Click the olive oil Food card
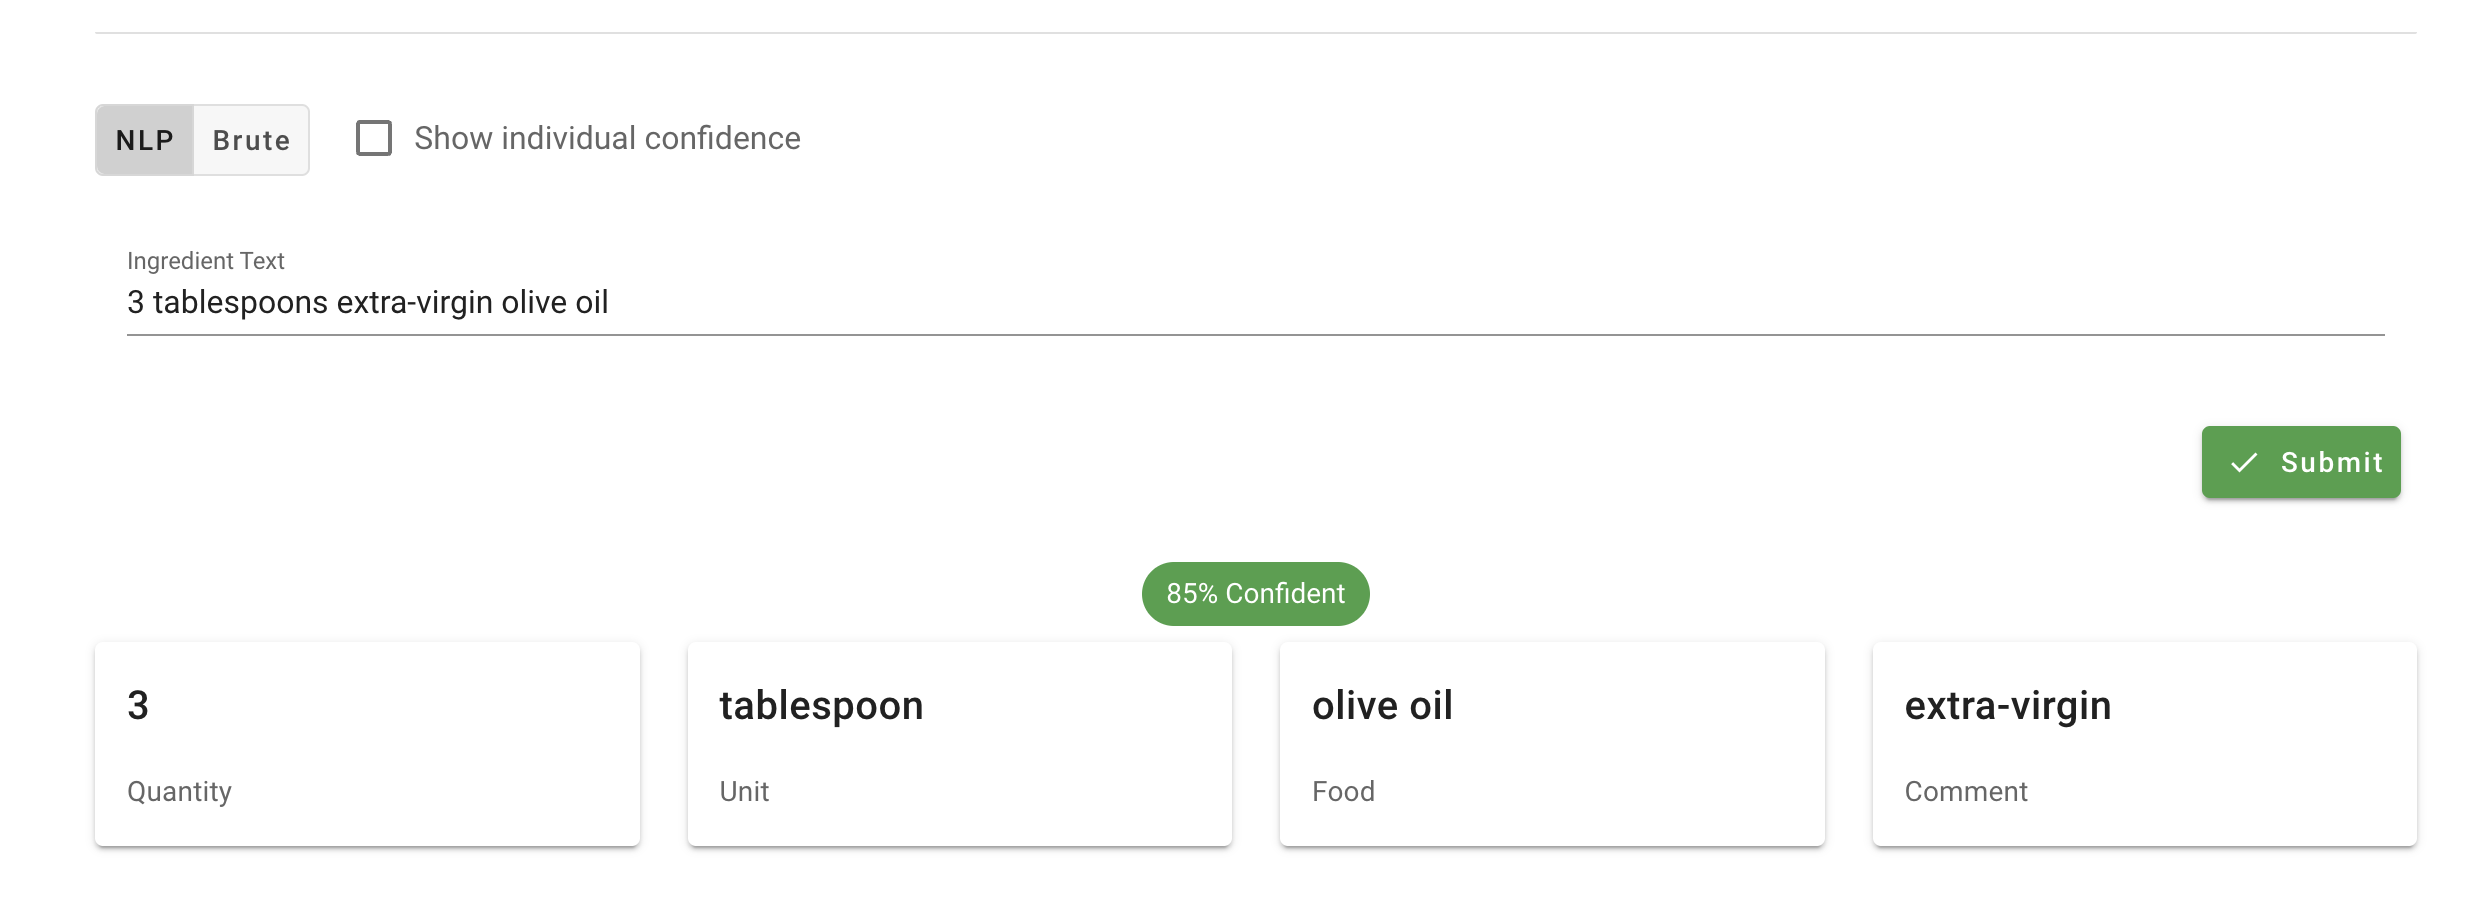The image size is (2482, 900). pos(1551,744)
